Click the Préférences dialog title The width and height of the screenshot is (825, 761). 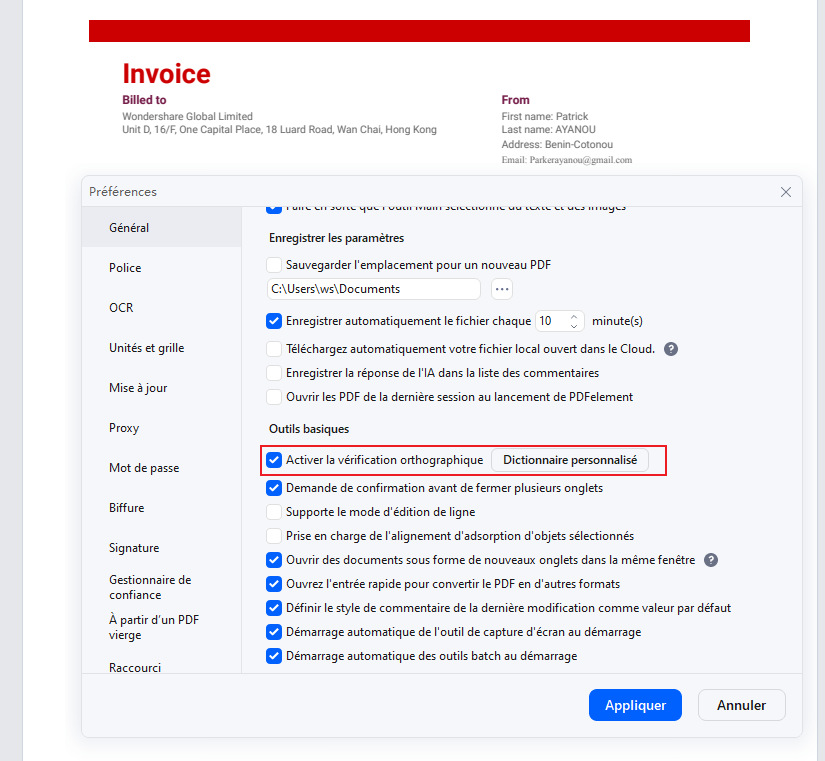point(123,192)
